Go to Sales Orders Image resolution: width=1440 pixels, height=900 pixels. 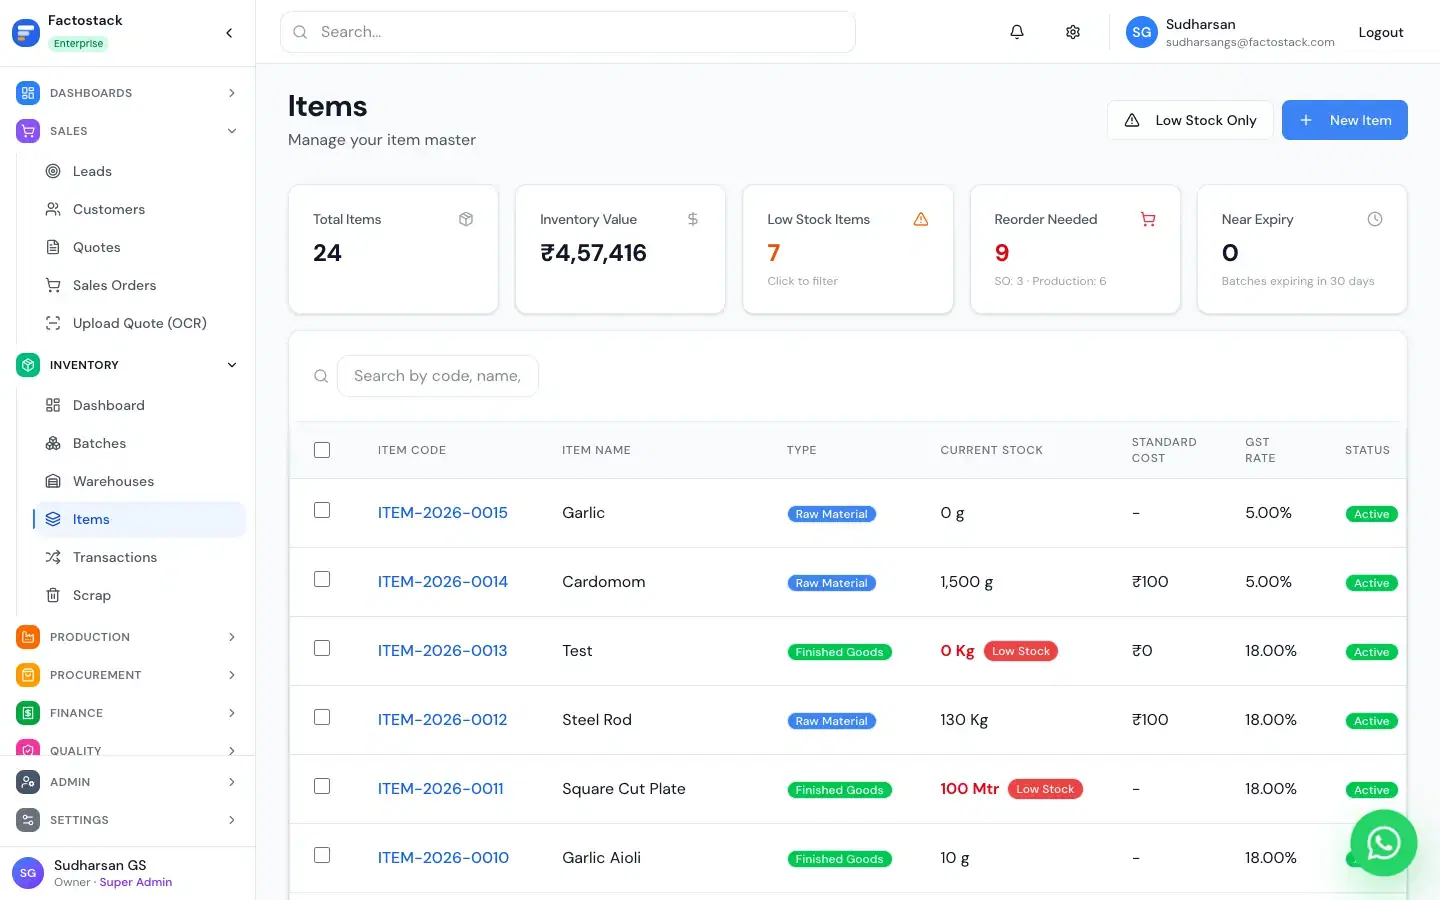pyautogui.click(x=139, y=285)
